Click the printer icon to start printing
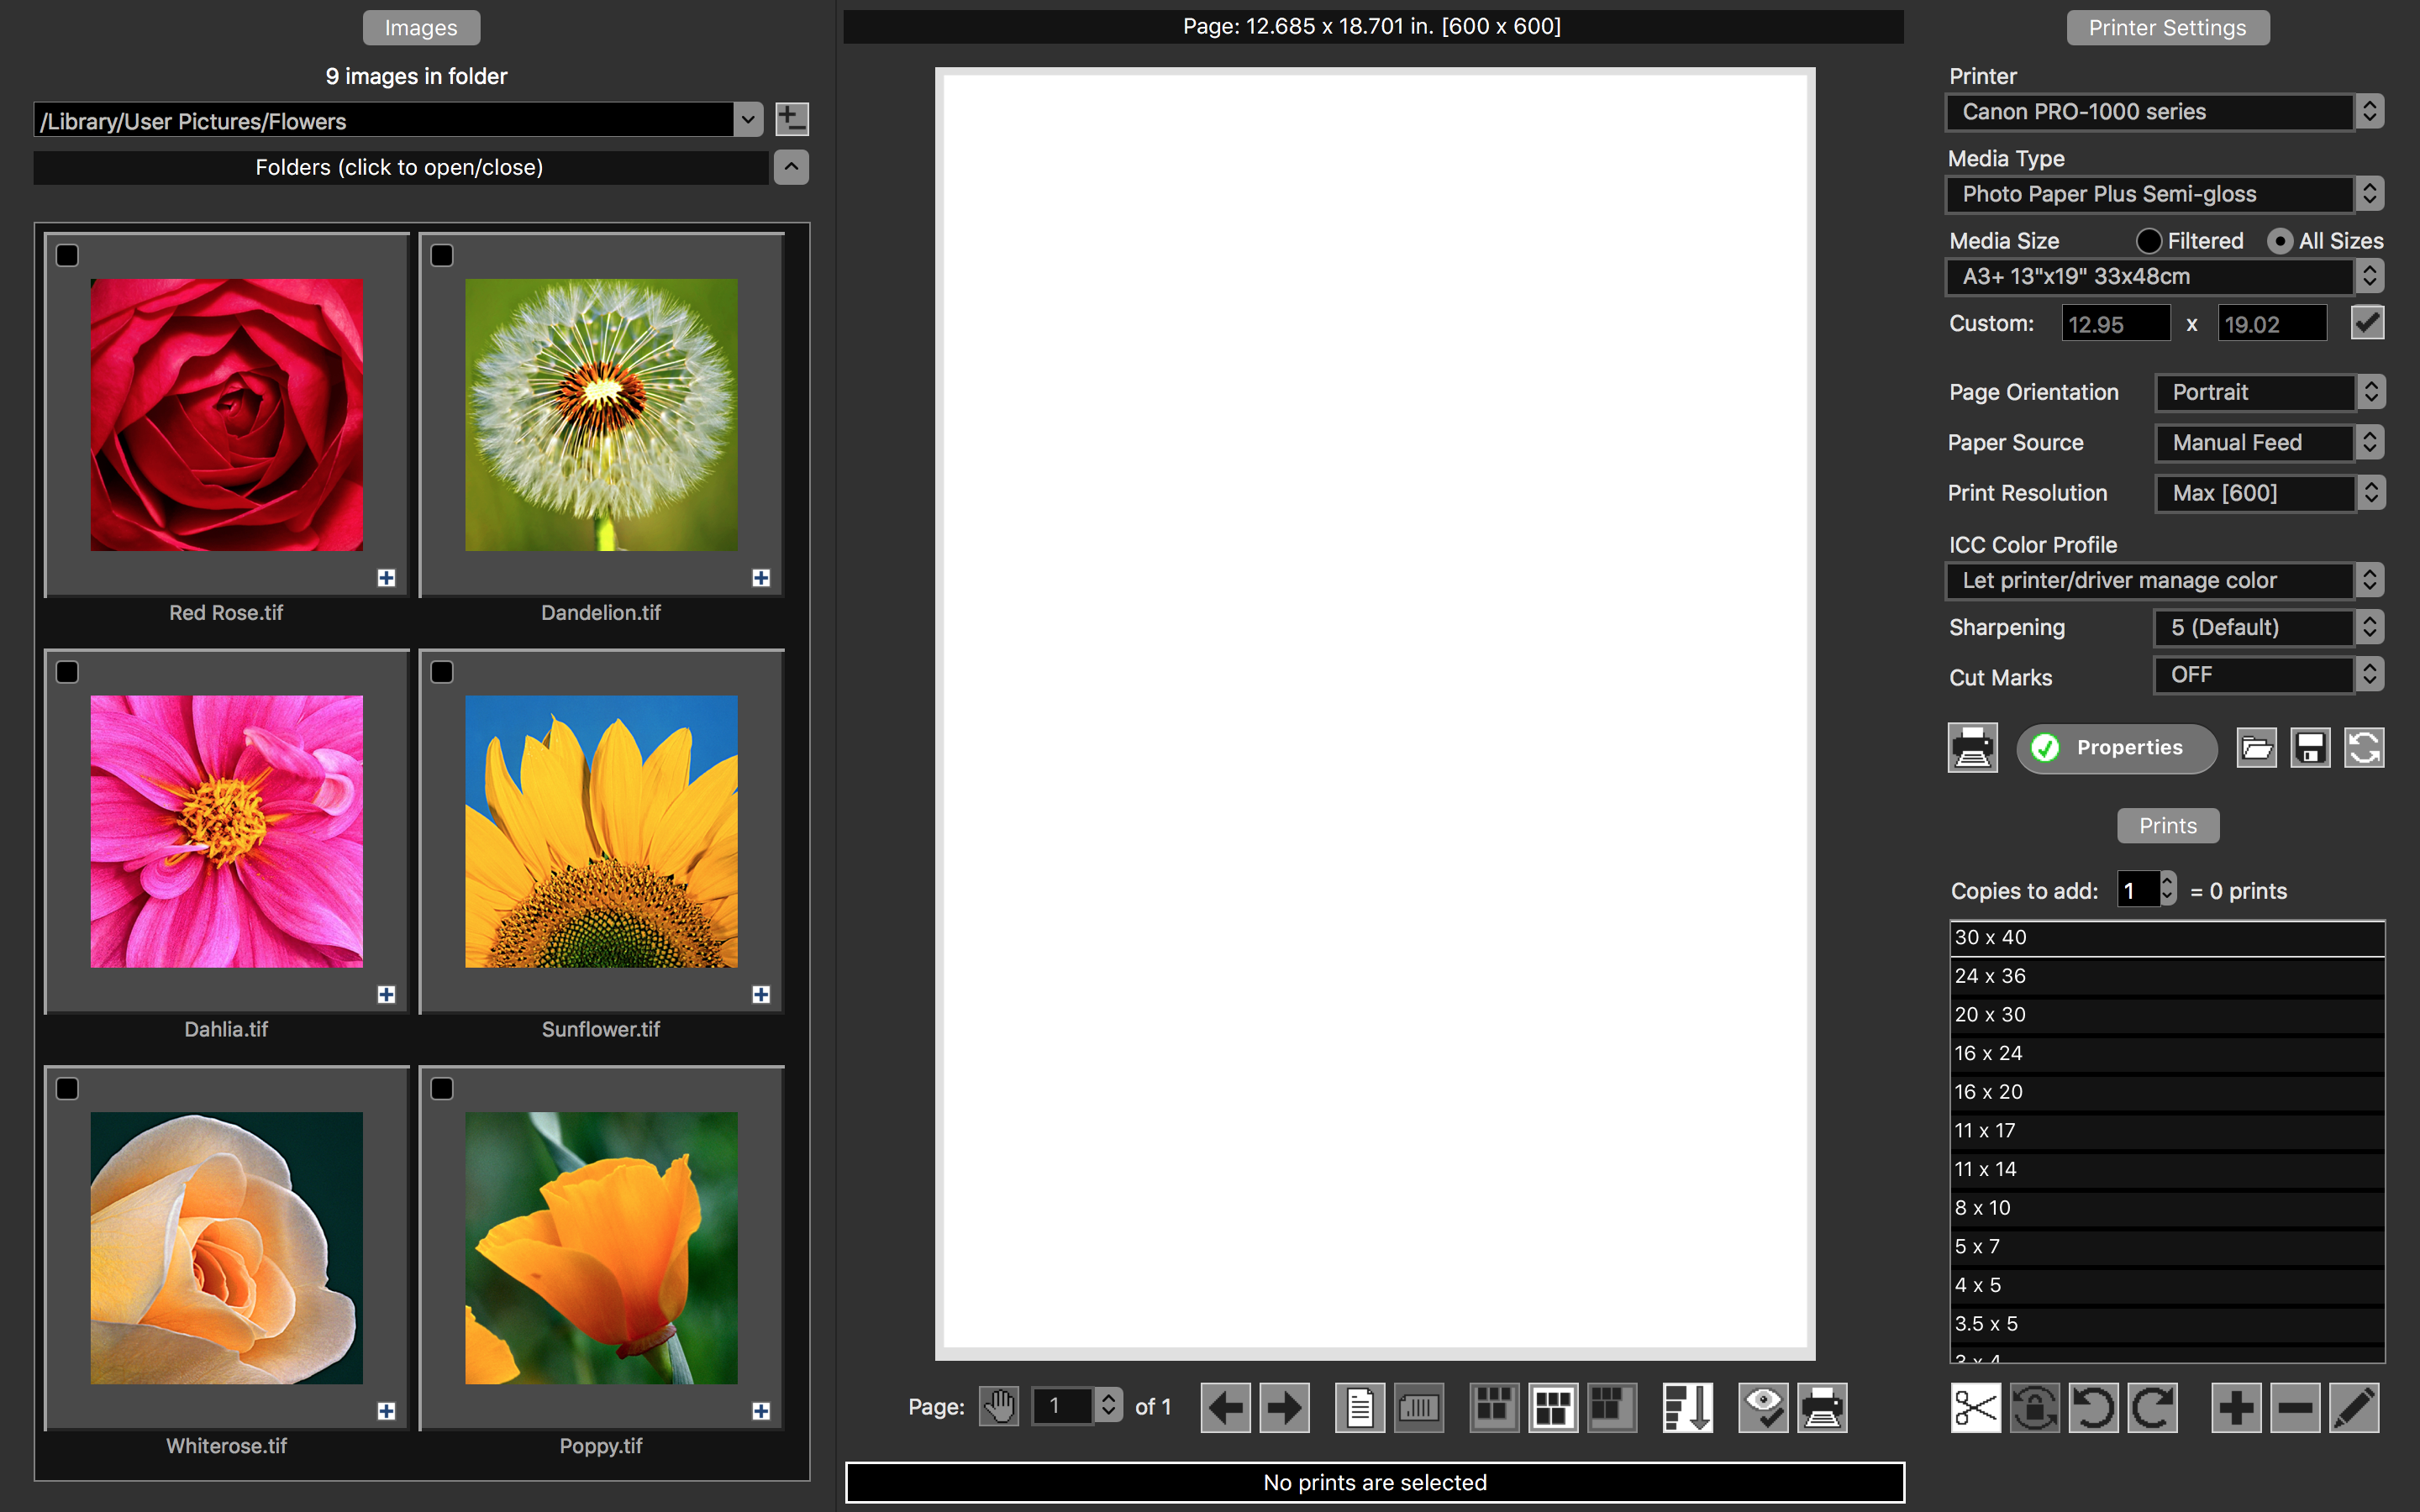The height and width of the screenshot is (1512, 2420). pyautogui.click(x=1822, y=1407)
